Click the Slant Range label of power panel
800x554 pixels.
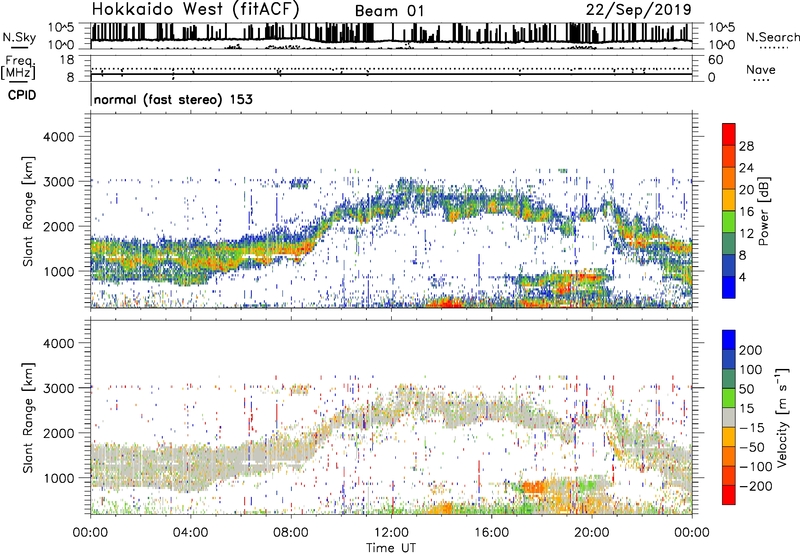coord(28,211)
